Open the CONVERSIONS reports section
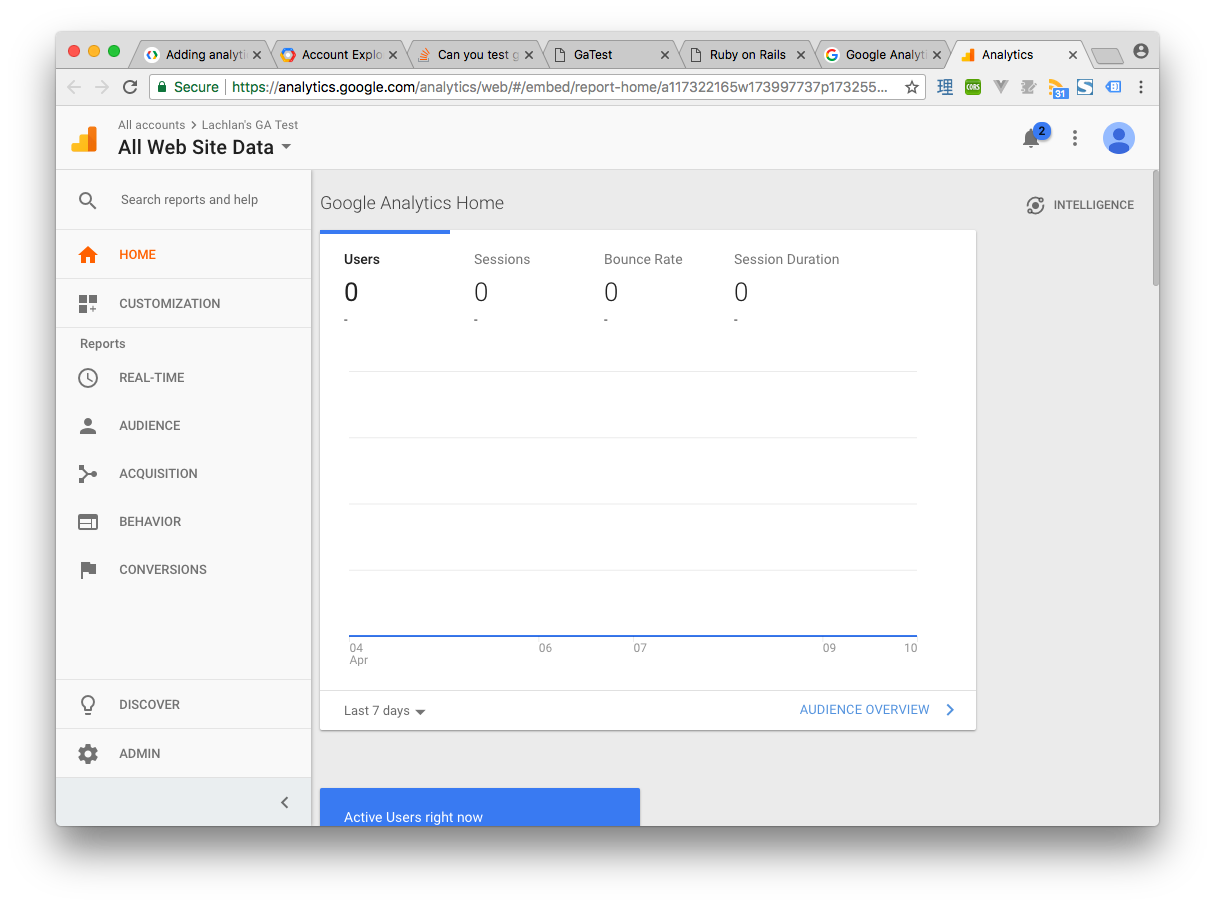Image resolution: width=1215 pixels, height=906 pixels. pos(184,570)
